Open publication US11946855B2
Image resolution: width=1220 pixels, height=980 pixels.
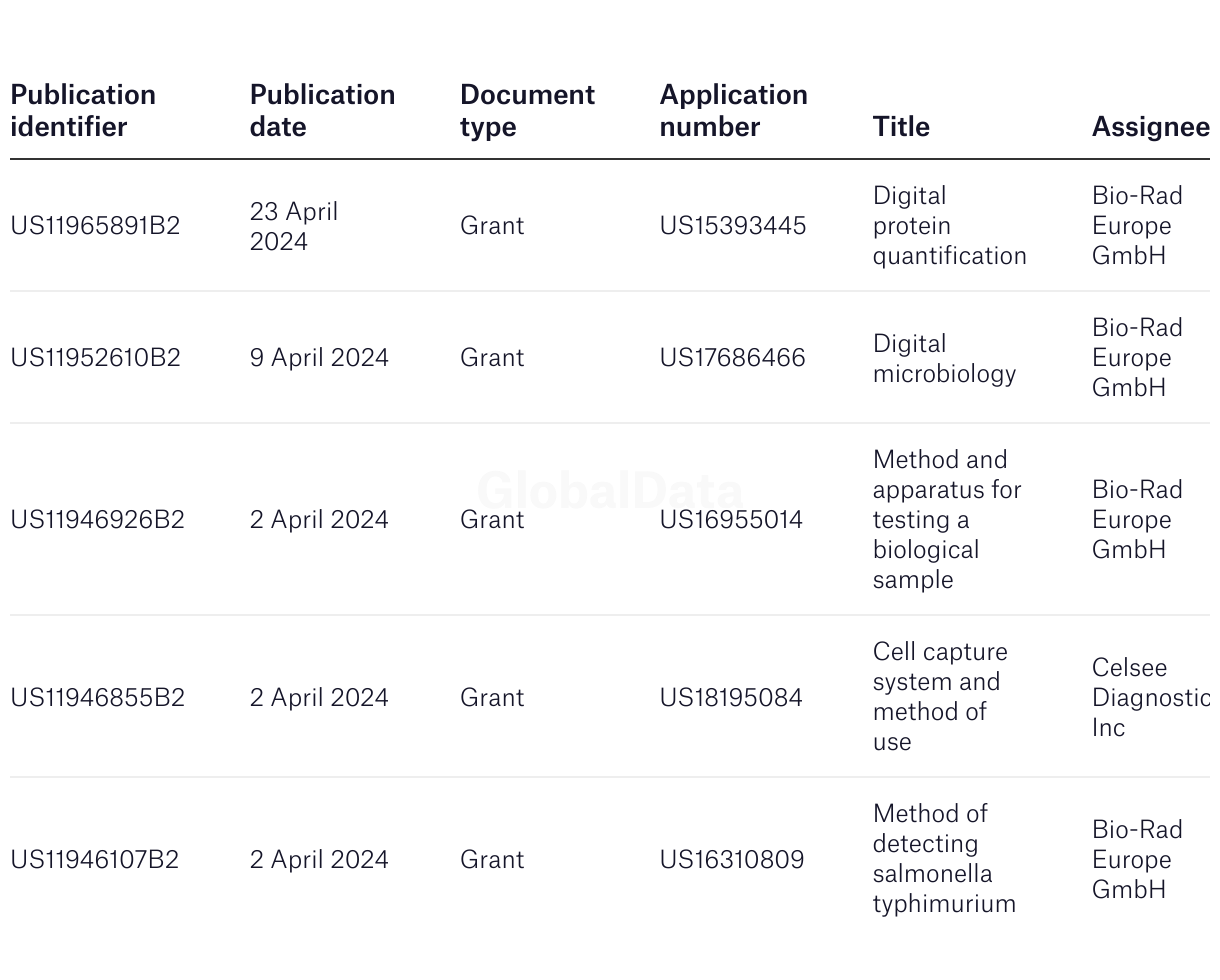coord(97,698)
